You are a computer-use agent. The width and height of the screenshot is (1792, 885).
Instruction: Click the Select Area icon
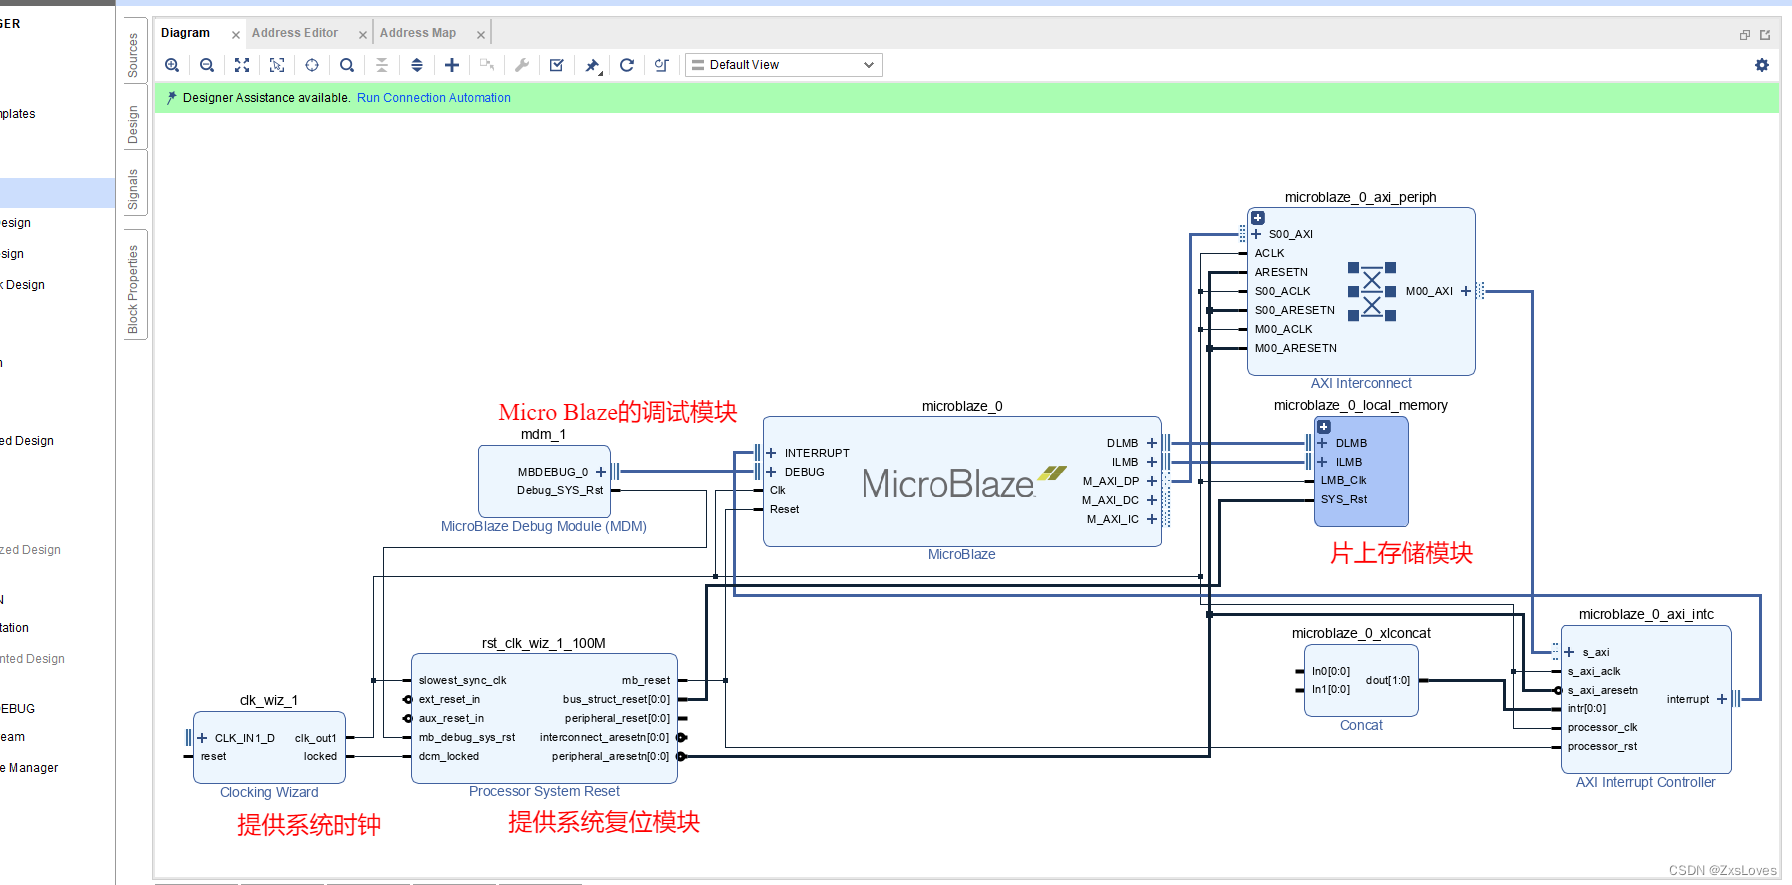coord(277,65)
